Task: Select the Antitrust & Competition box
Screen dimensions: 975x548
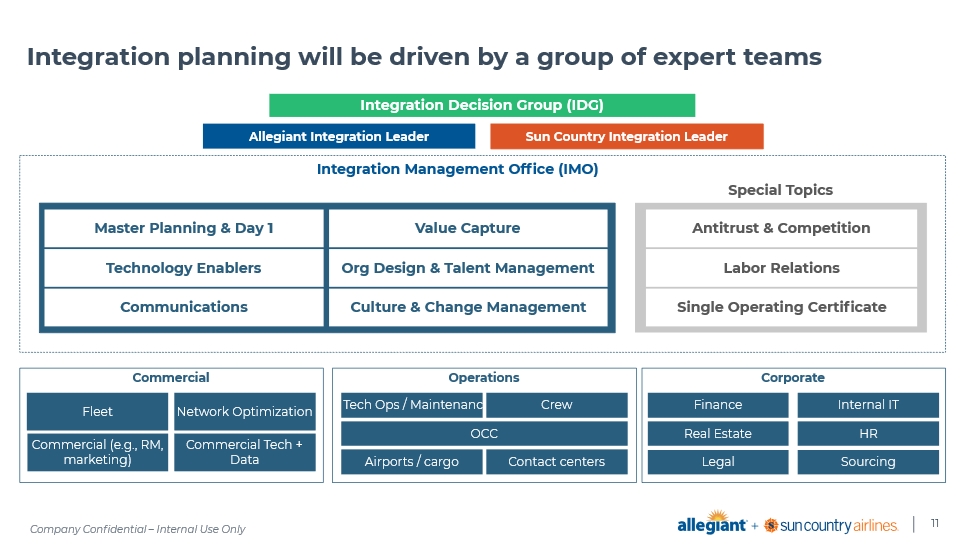Action: 781,228
